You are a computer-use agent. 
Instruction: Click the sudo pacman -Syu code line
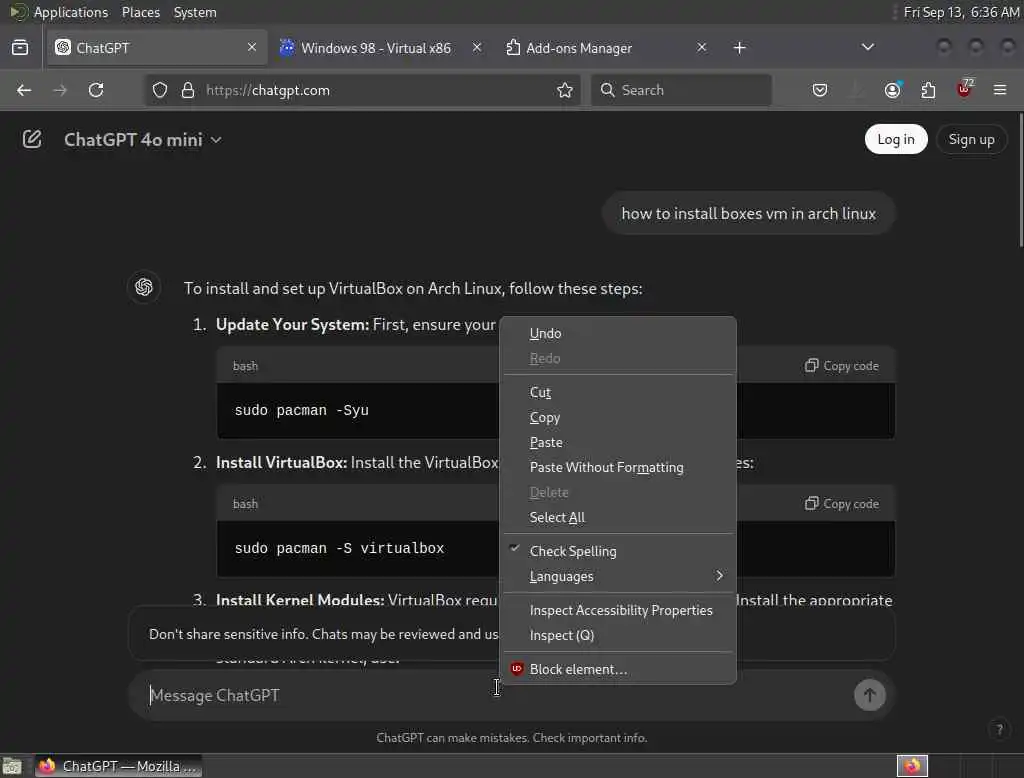pos(302,410)
